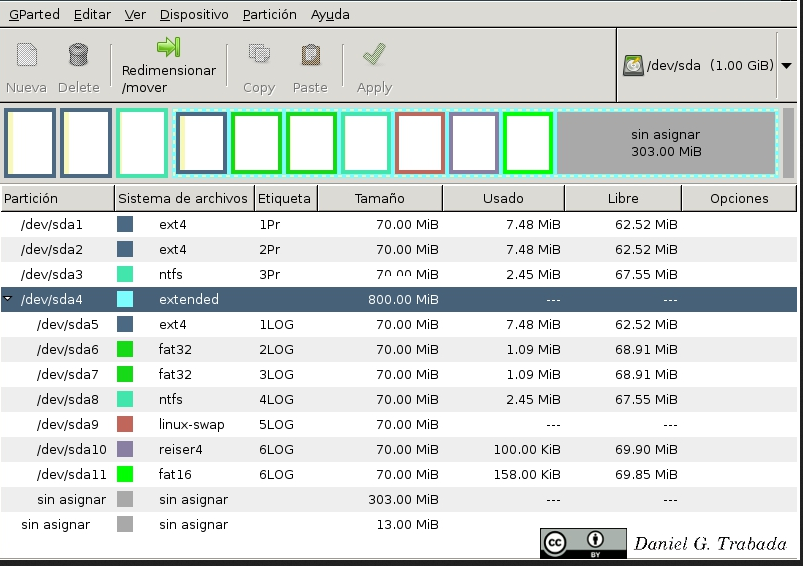Click the Usado column header
The height and width of the screenshot is (566, 803).
(x=503, y=198)
